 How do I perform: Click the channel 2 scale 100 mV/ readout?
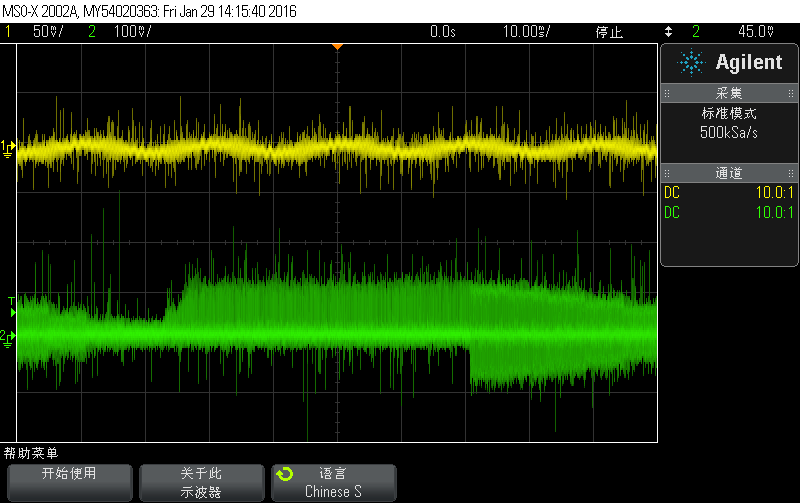pyautogui.click(x=132, y=32)
